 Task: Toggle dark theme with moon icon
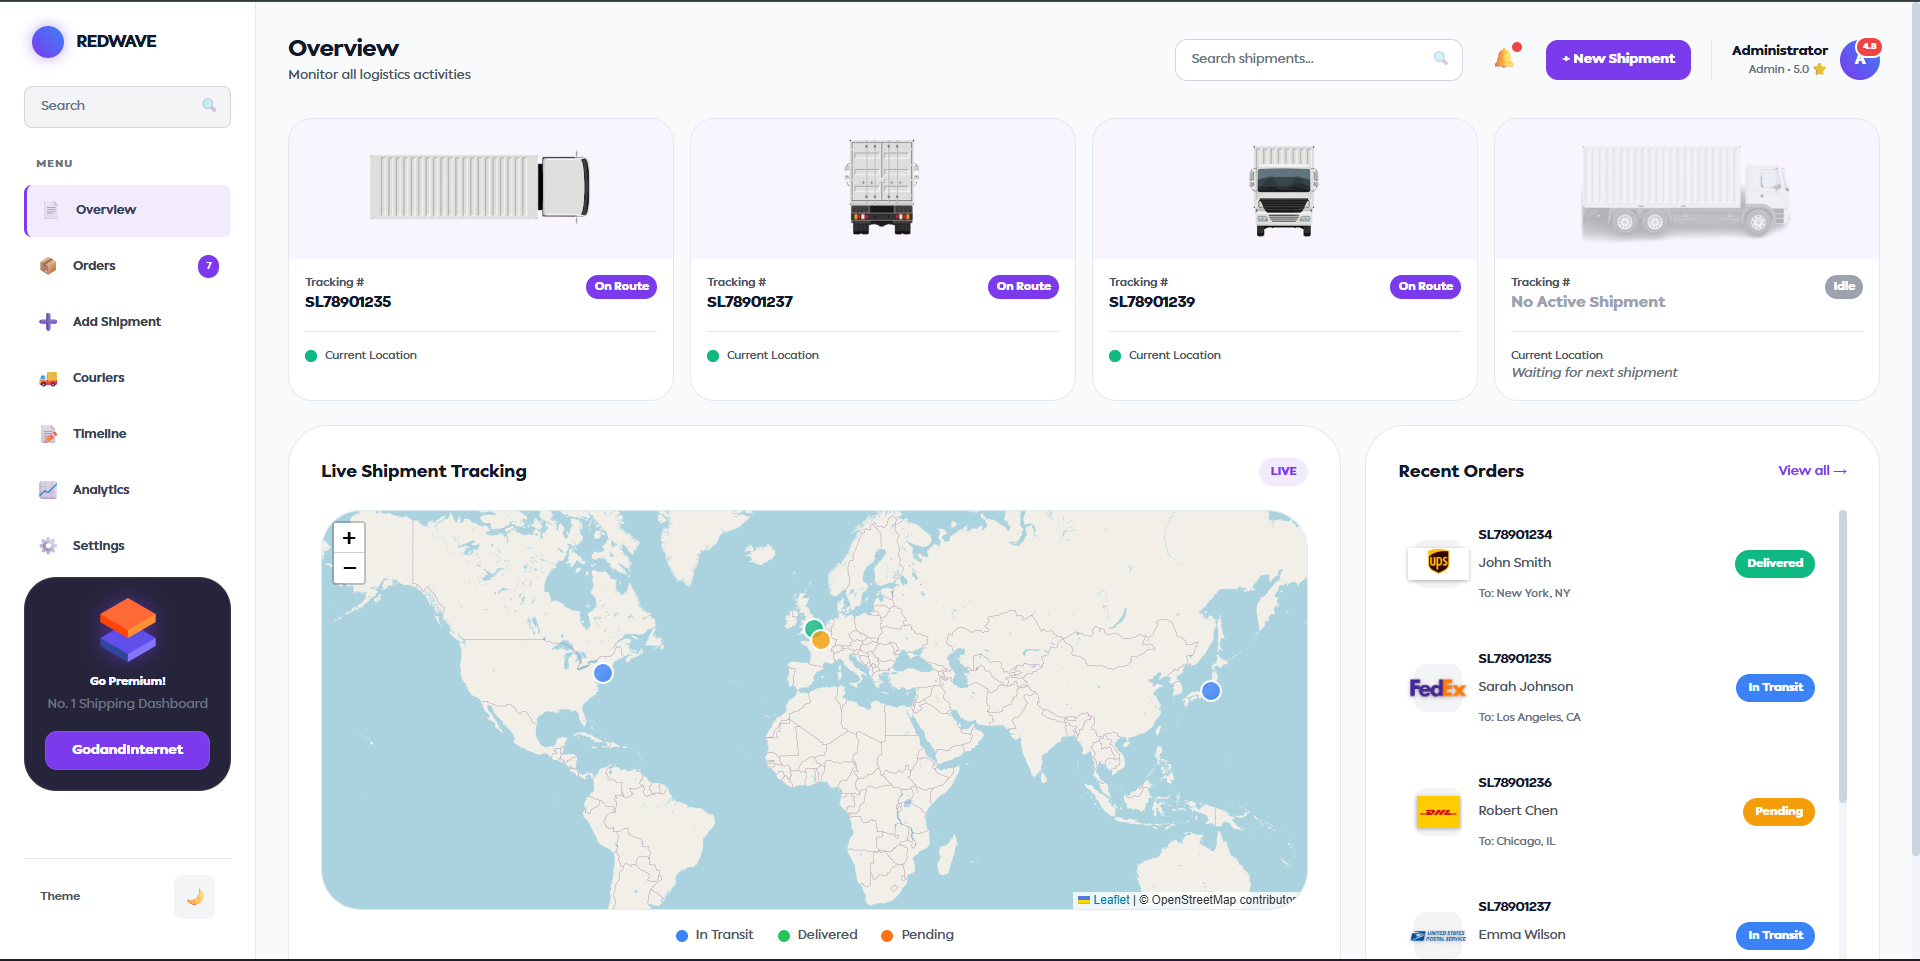tap(194, 897)
